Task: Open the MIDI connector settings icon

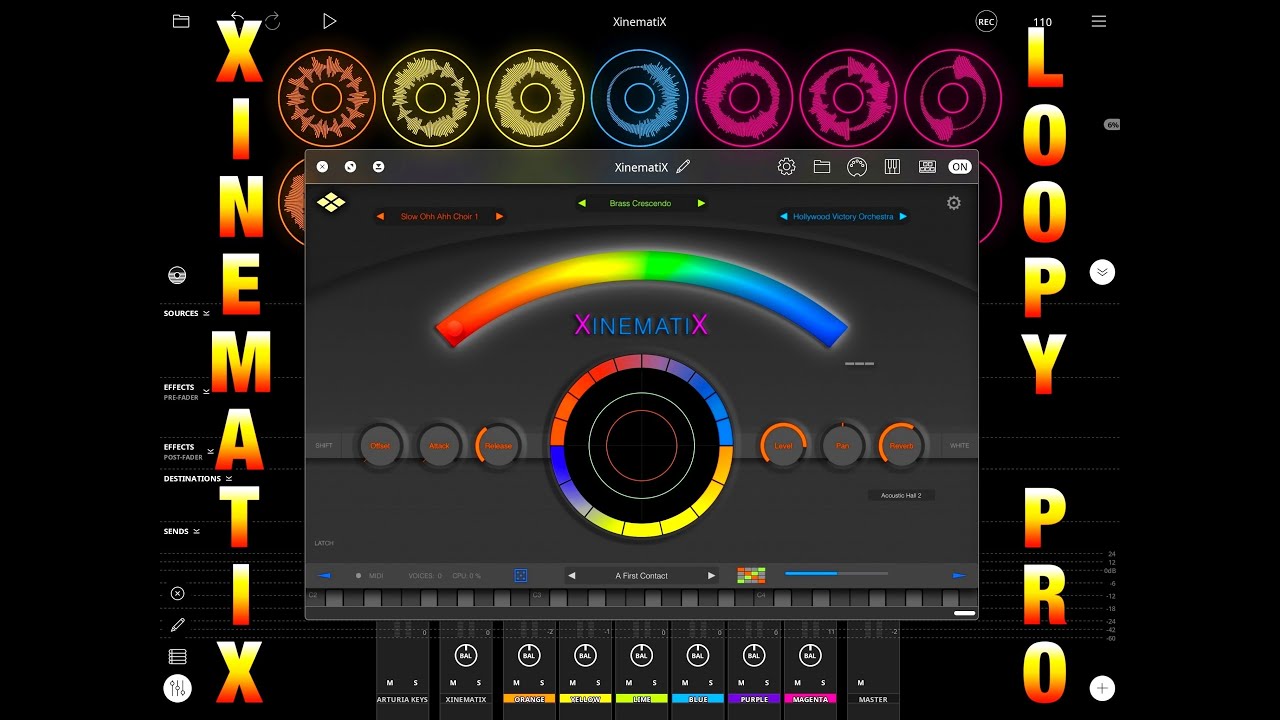Action: pyautogui.click(x=857, y=167)
